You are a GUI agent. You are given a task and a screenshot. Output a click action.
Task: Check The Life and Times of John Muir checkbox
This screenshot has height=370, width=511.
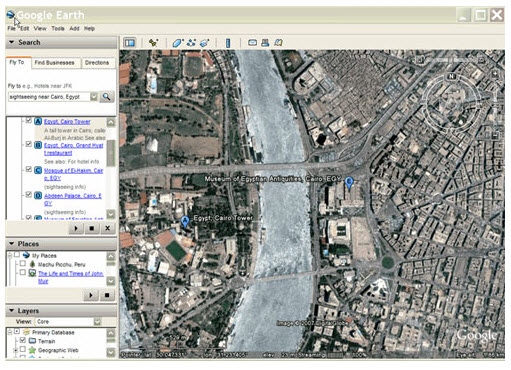(x=23, y=272)
